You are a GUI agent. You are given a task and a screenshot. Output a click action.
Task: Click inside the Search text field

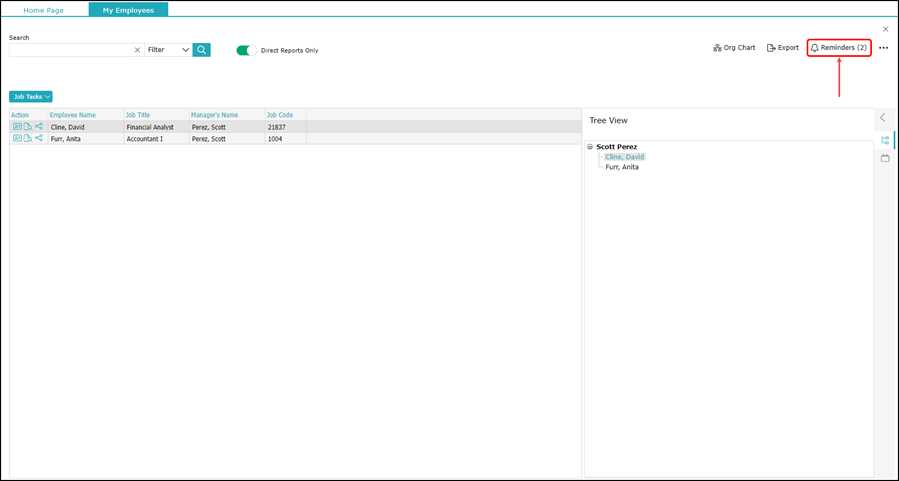point(70,50)
